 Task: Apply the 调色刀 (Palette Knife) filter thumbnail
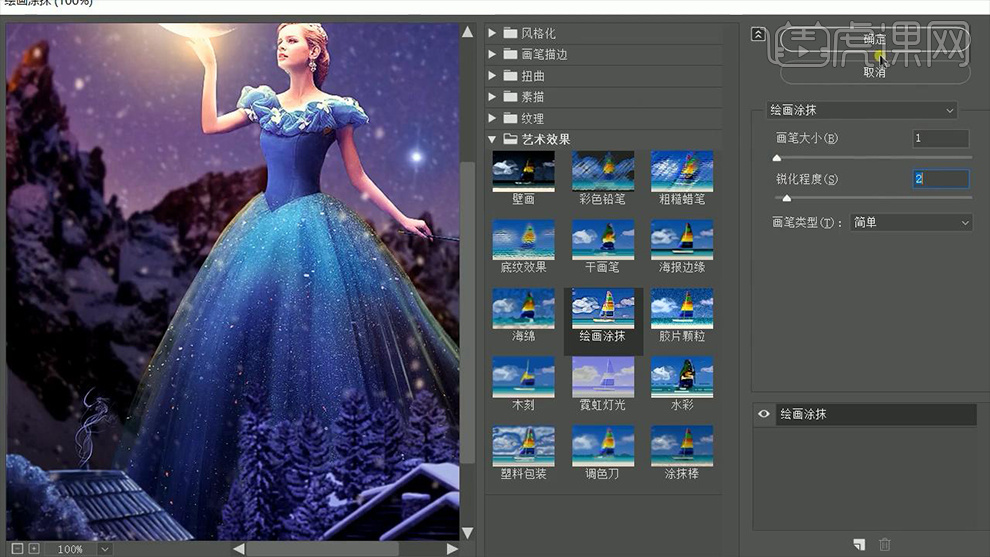pyautogui.click(x=602, y=446)
